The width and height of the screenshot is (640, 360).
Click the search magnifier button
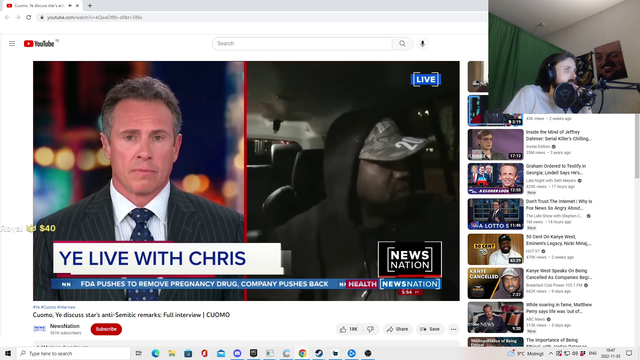(x=402, y=44)
